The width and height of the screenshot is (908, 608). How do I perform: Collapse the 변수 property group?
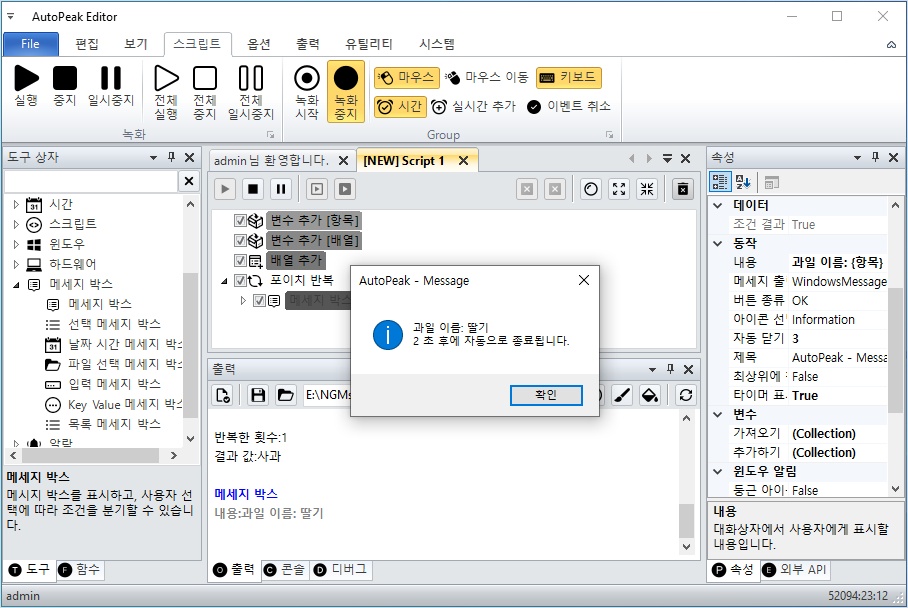point(718,415)
